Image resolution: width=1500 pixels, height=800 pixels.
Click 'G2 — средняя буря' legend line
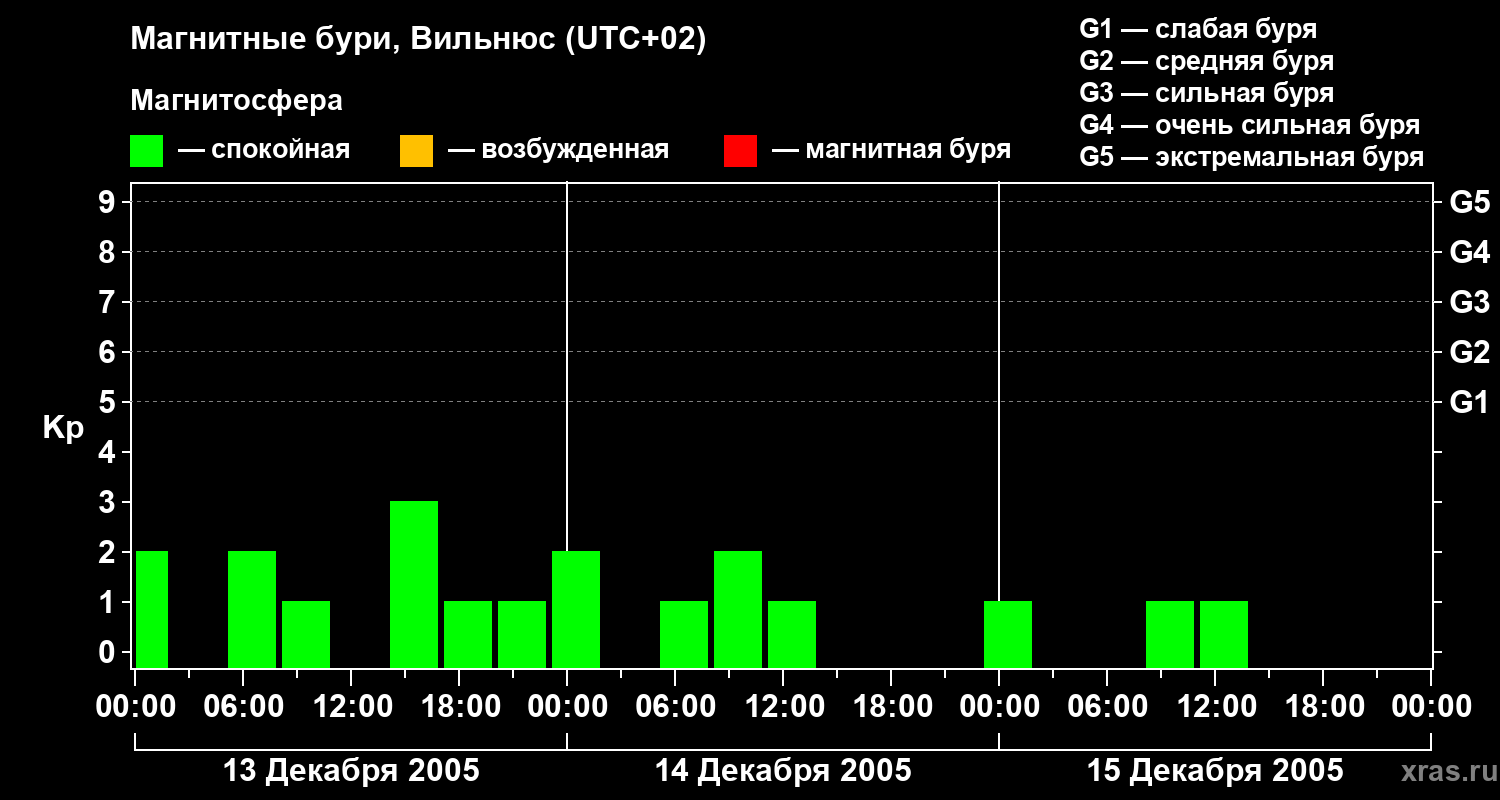tap(1206, 61)
